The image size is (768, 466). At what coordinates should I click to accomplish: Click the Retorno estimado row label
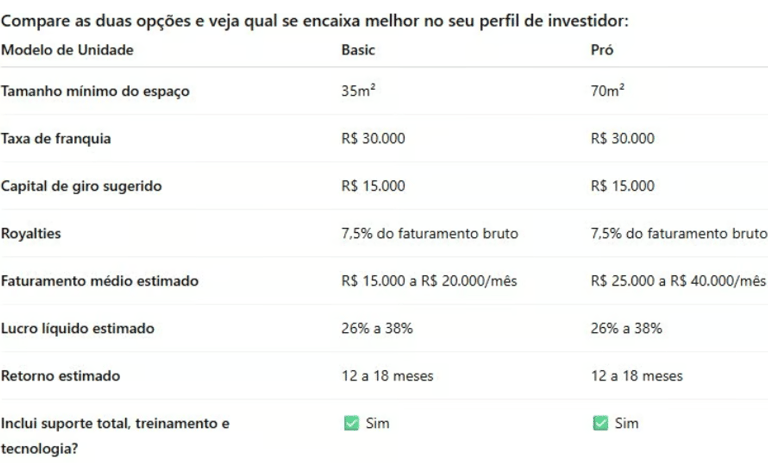[x=60, y=376]
